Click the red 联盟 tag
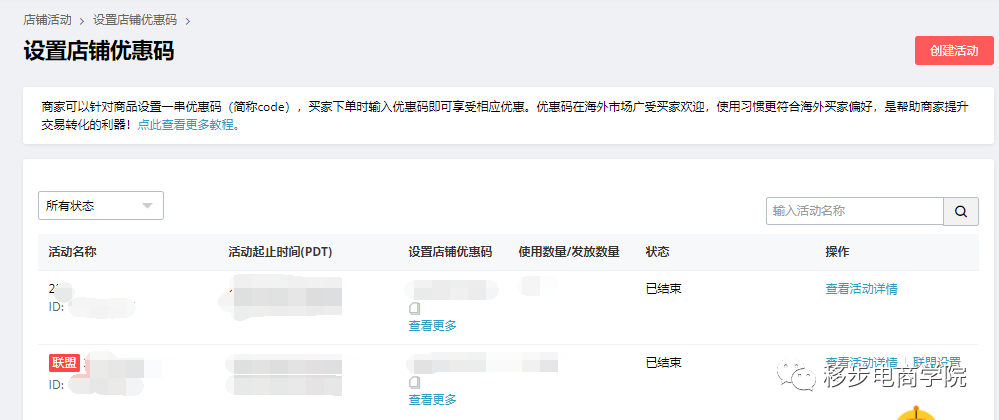This screenshot has height=420, width=999. 64,363
